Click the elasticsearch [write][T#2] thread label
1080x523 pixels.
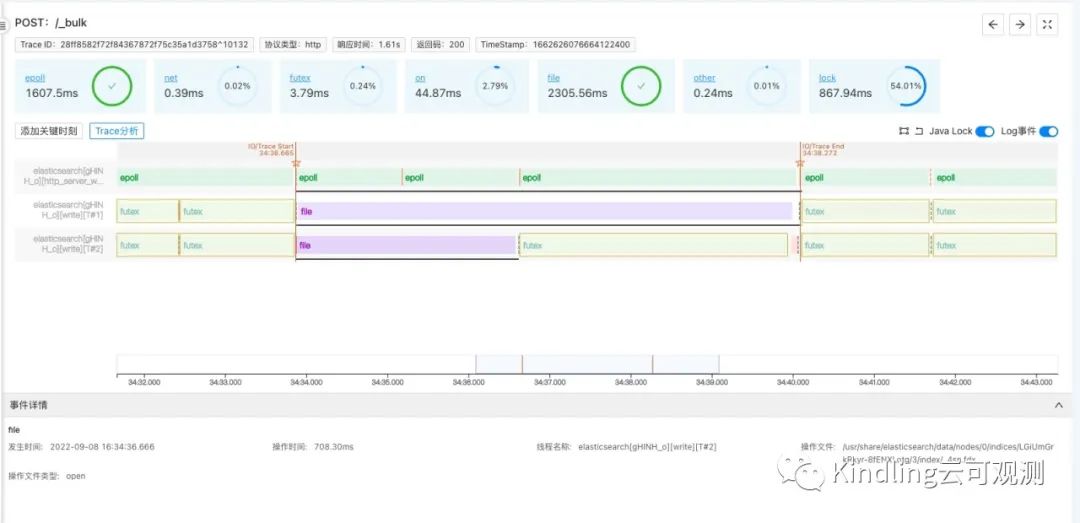(x=68, y=243)
